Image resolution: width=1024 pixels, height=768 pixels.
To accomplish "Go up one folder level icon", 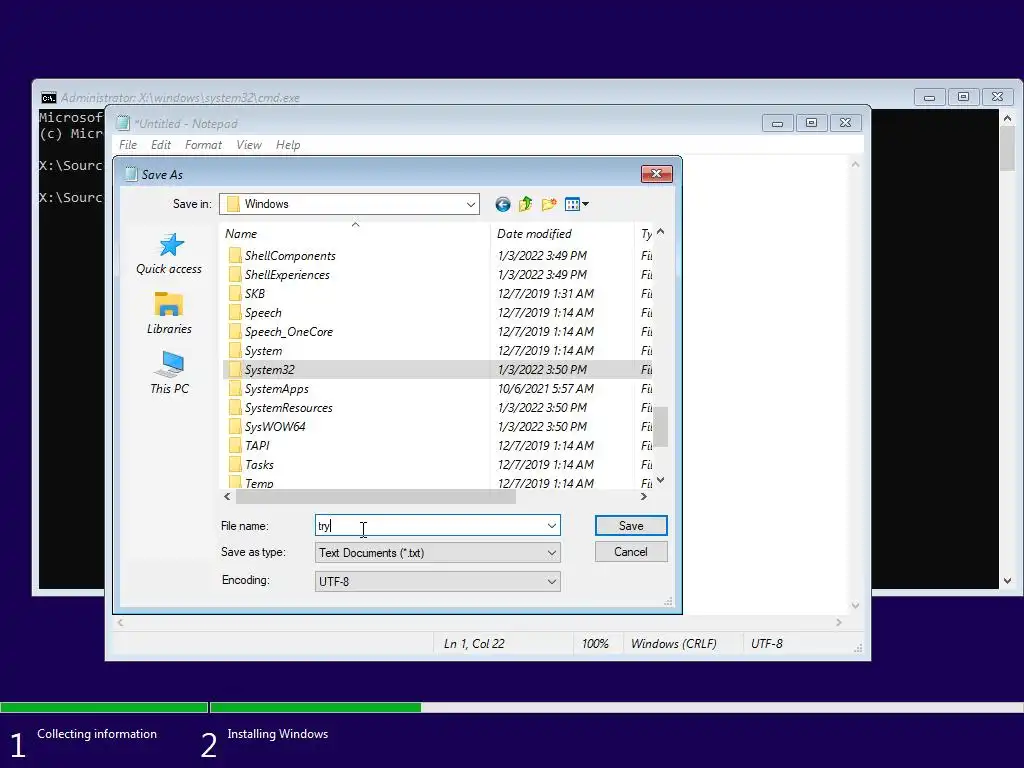I will (x=525, y=204).
